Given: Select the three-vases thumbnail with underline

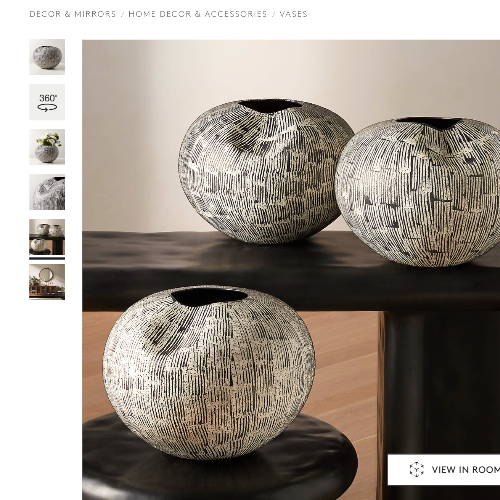Looking at the screenshot, I should [47, 237].
